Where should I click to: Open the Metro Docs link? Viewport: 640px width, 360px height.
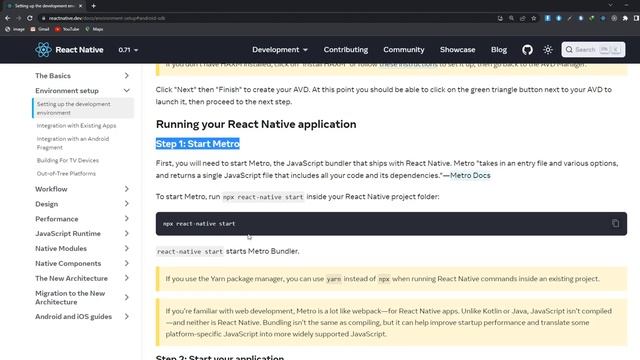470,176
